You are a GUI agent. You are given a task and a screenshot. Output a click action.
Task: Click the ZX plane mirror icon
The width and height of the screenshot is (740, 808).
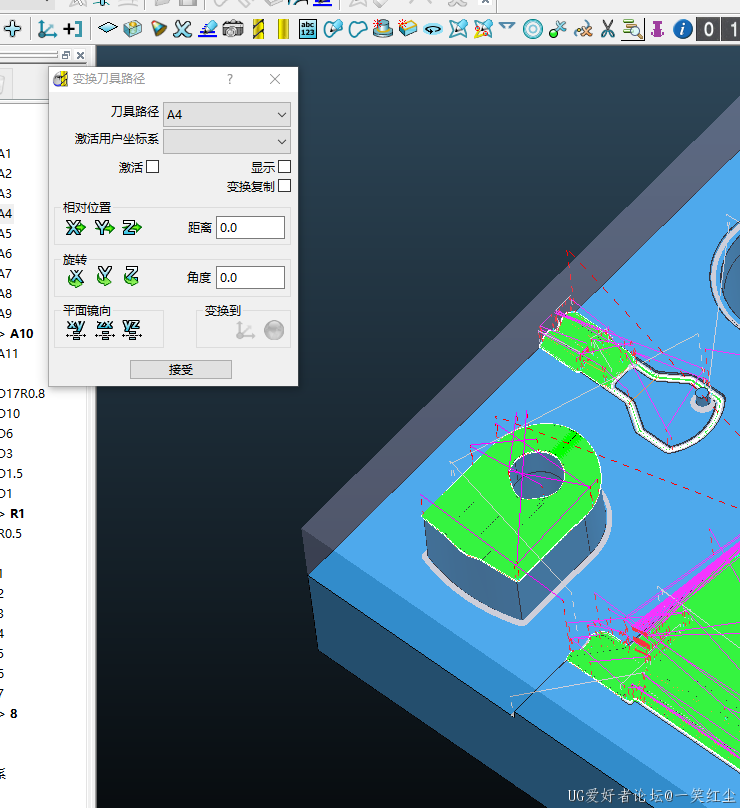pyautogui.click(x=105, y=330)
